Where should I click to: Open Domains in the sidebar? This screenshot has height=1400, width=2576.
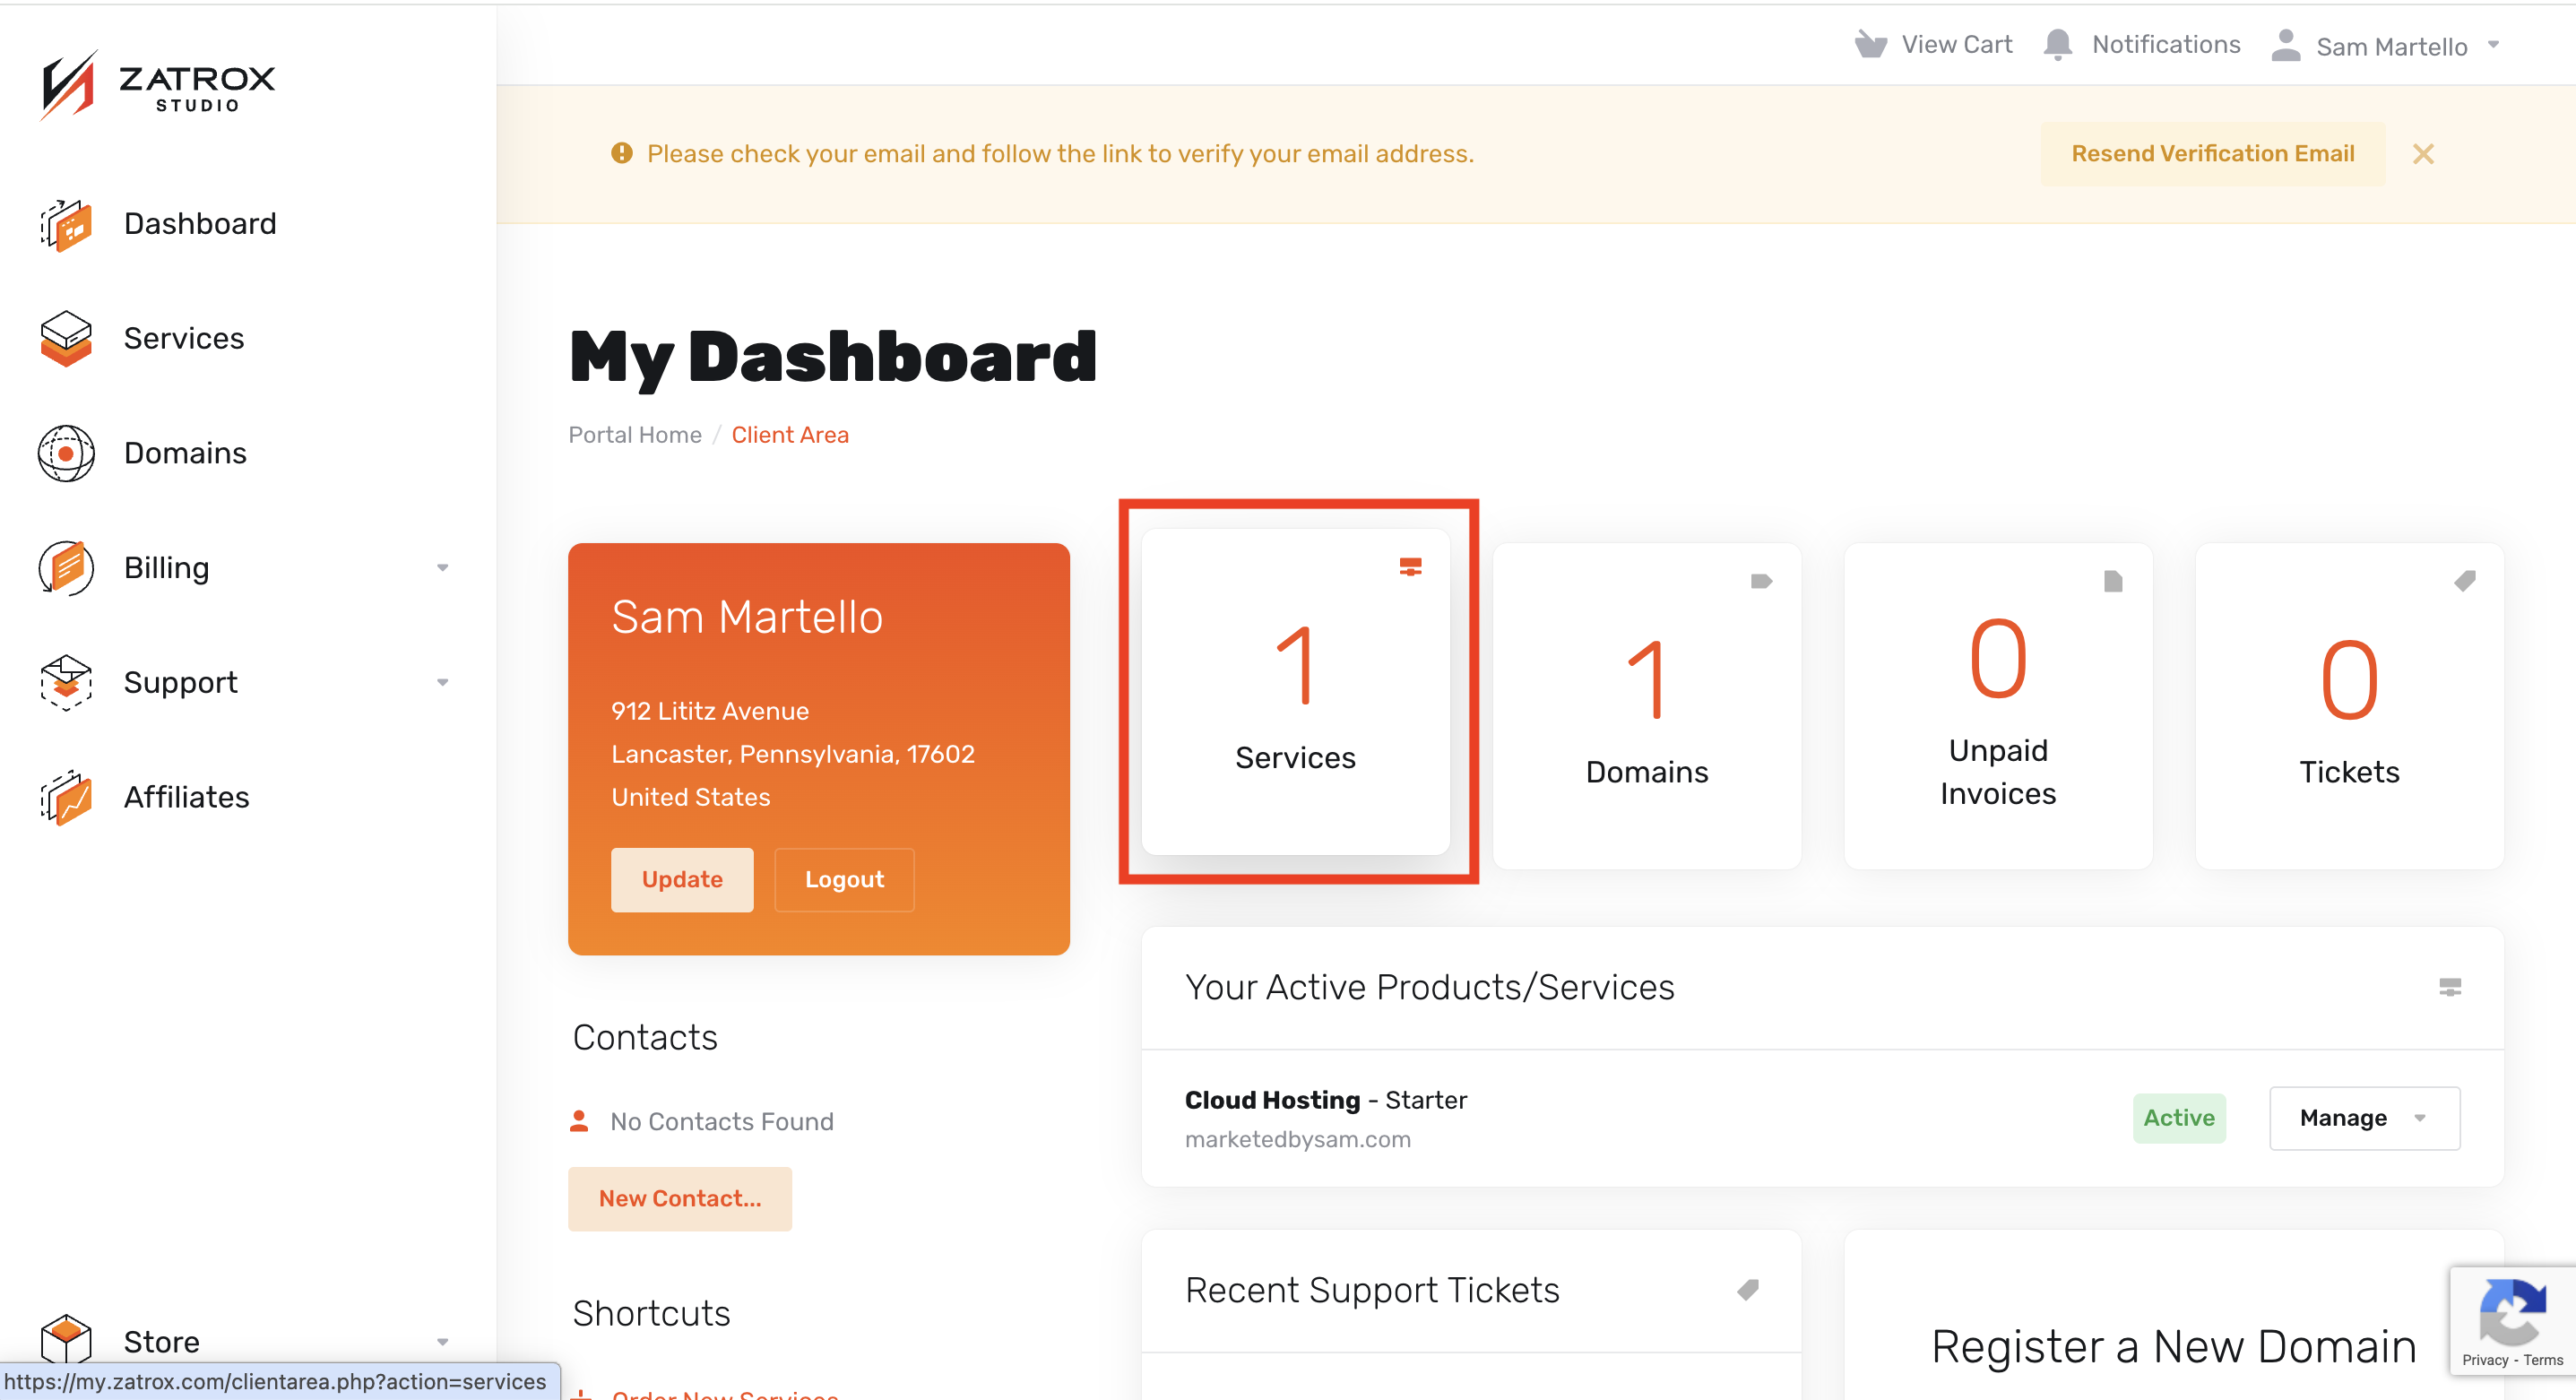pos(185,453)
